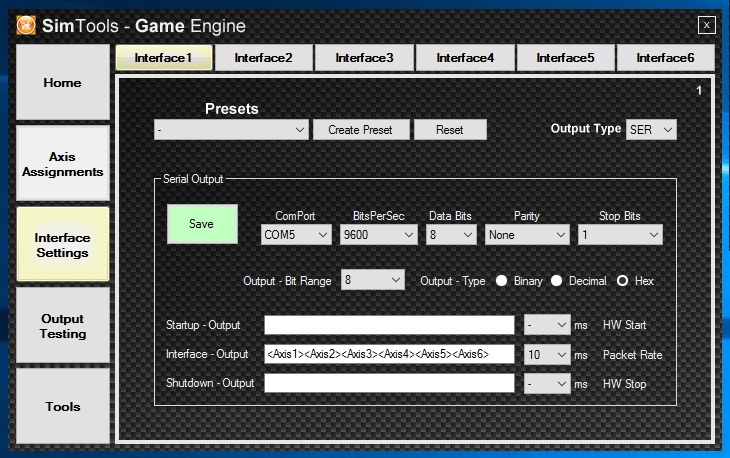Click the 'Presets' heading

(231, 108)
